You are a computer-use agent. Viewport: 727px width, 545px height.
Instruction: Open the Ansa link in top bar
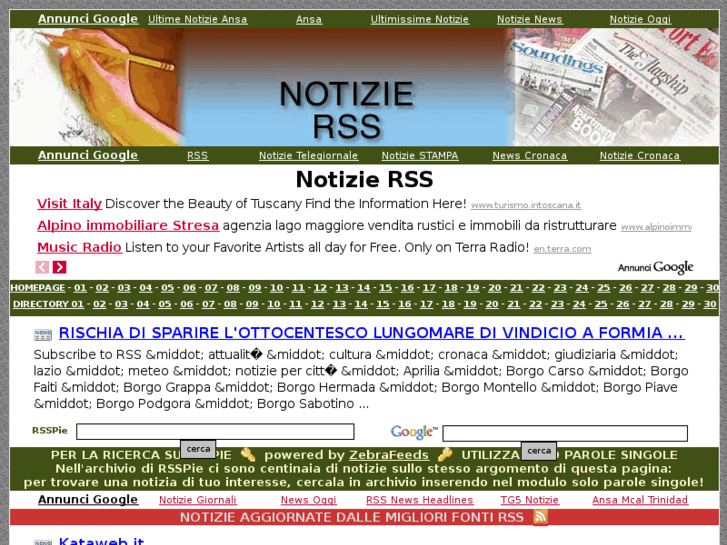coord(309,19)
